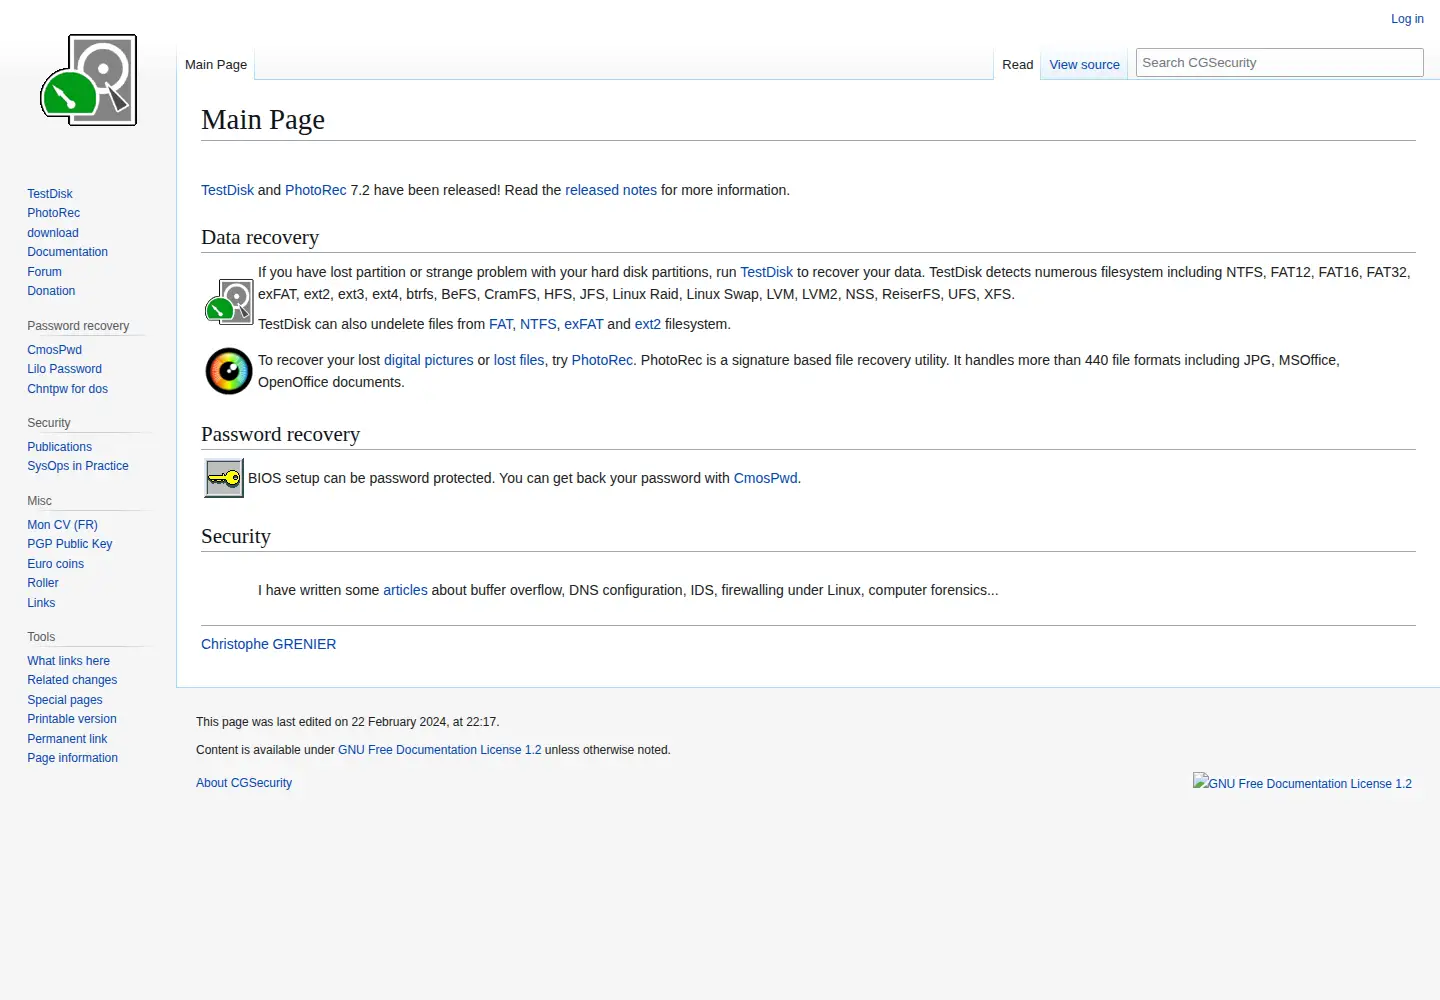Click the CGSecurity site logo
Image resolution: width=1440 pixels, height=1000 pixels.
click(88, 80)
